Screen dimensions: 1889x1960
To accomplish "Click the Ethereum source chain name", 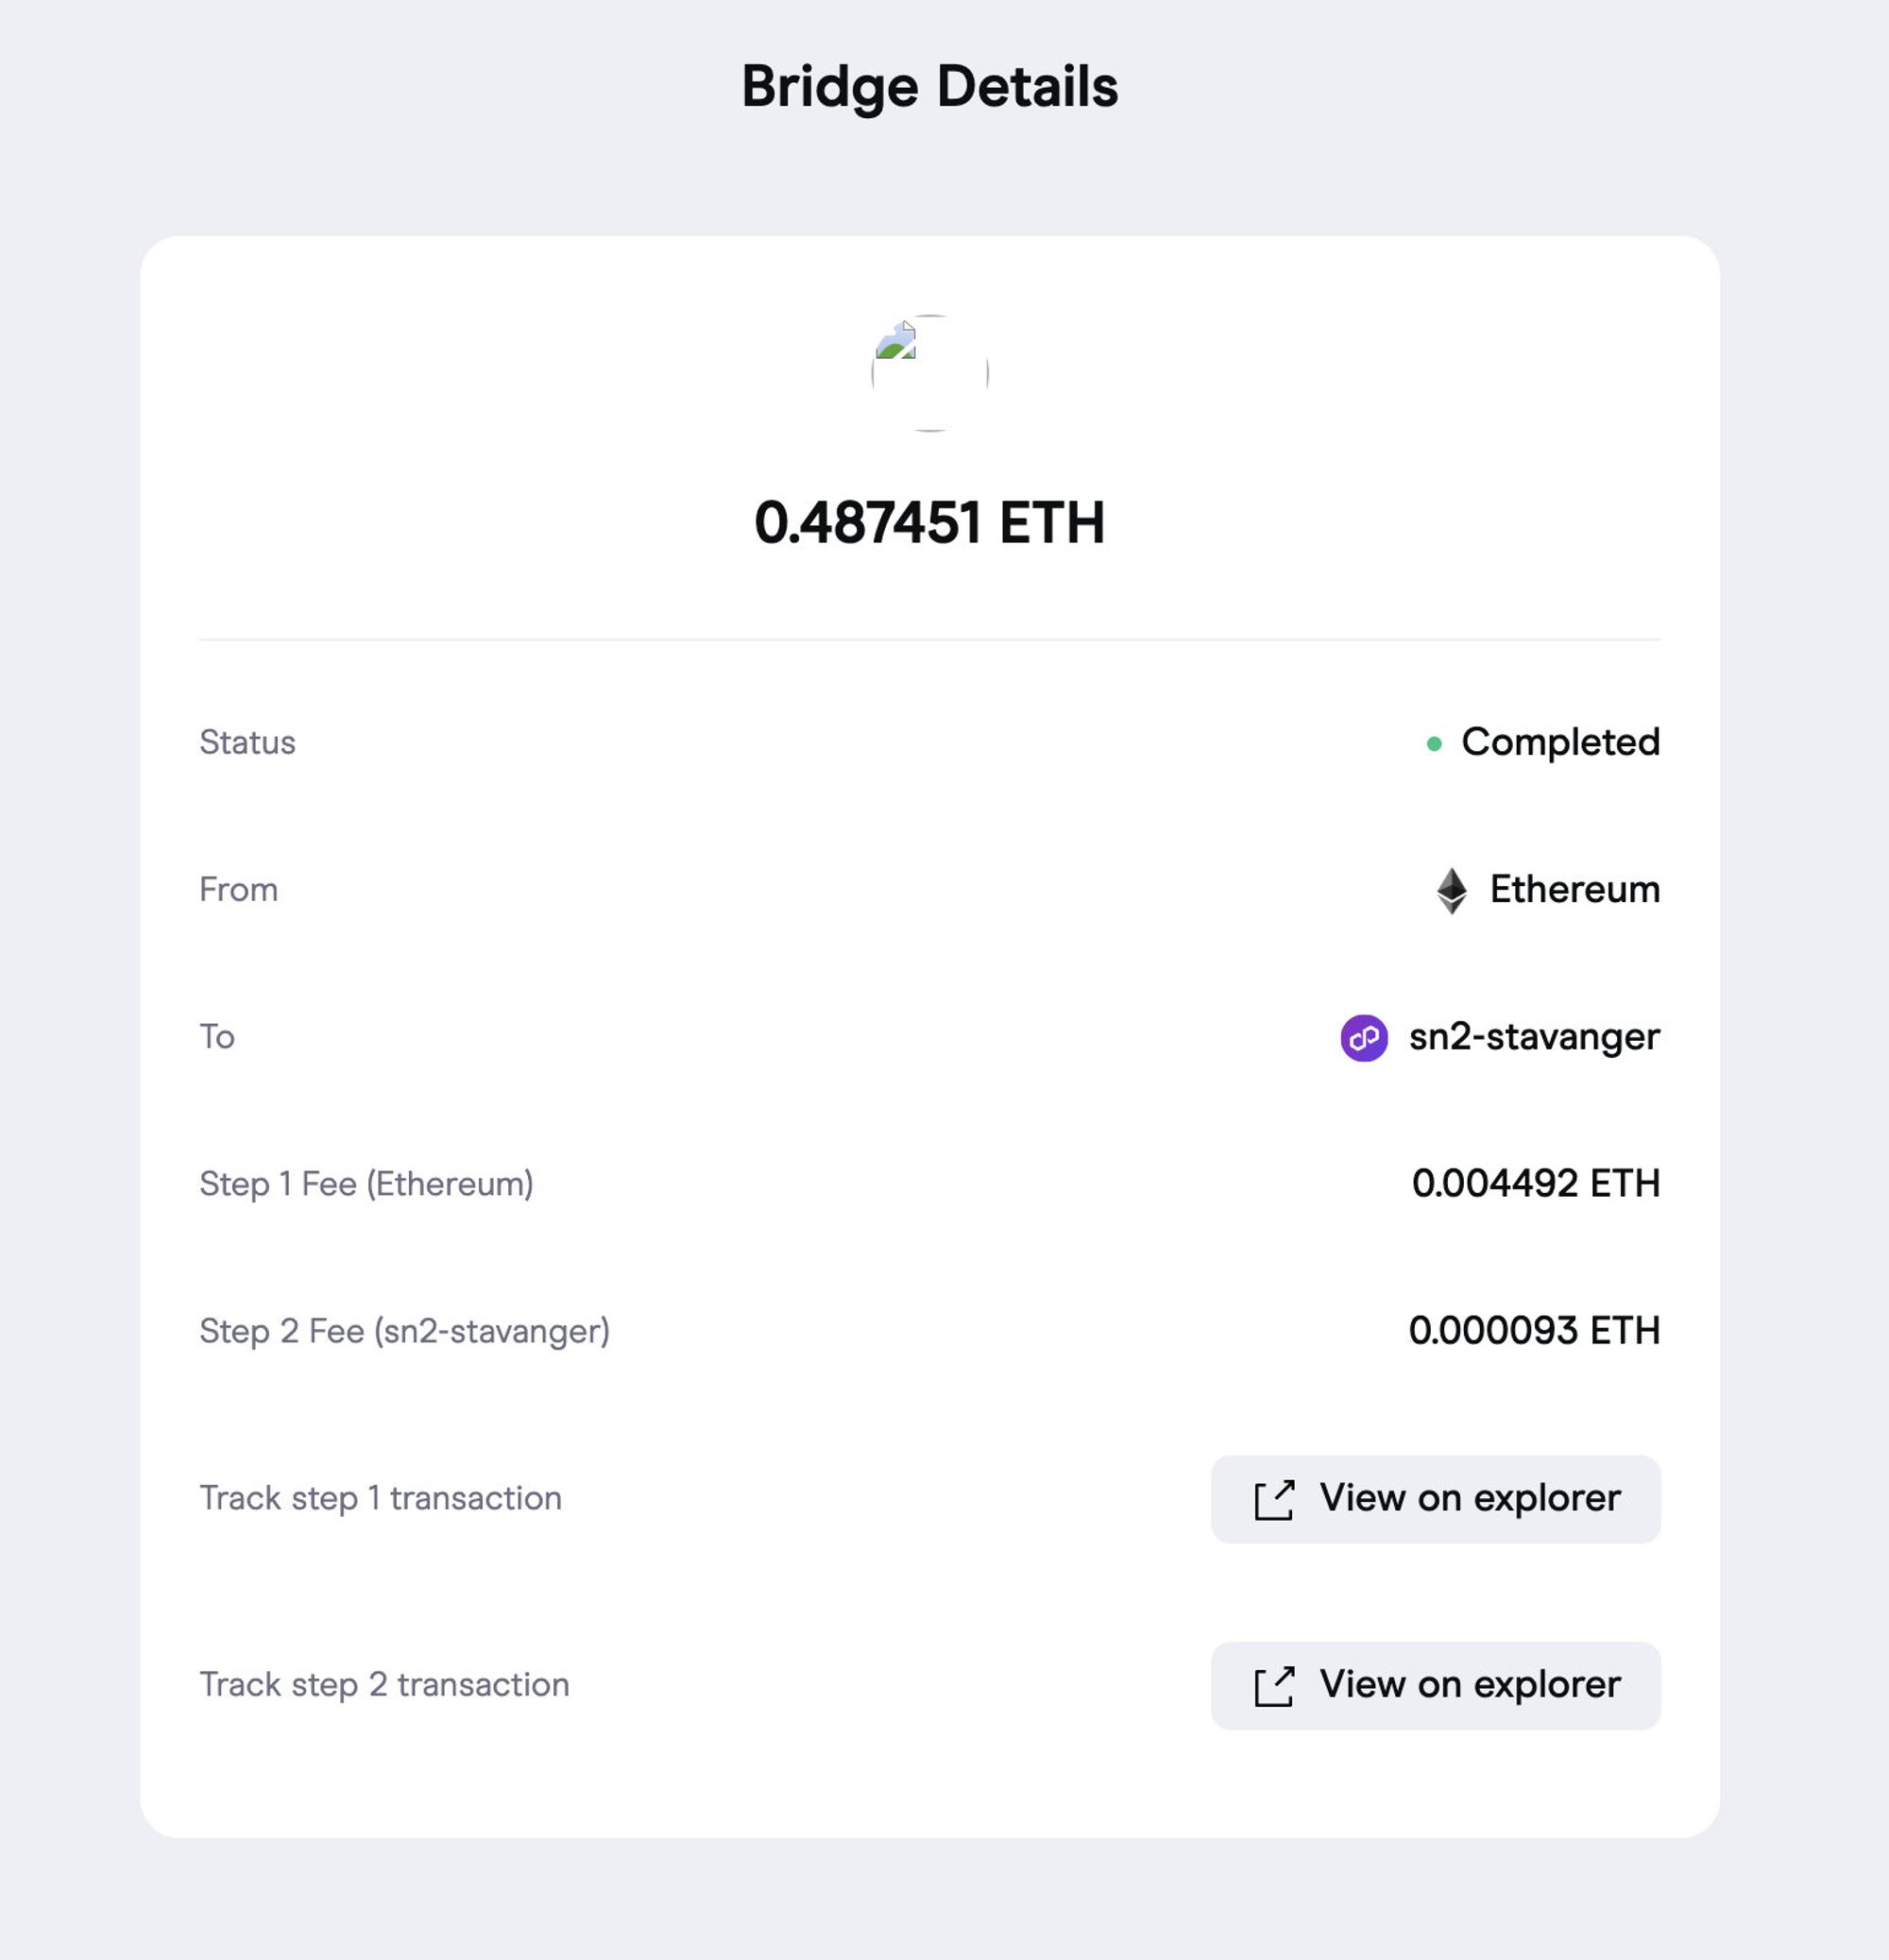I will (1575, 889).
